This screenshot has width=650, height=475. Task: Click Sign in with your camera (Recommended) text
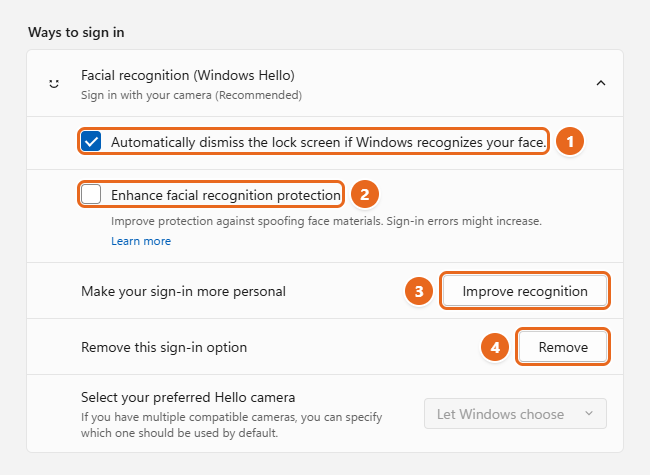click(192, 95)
